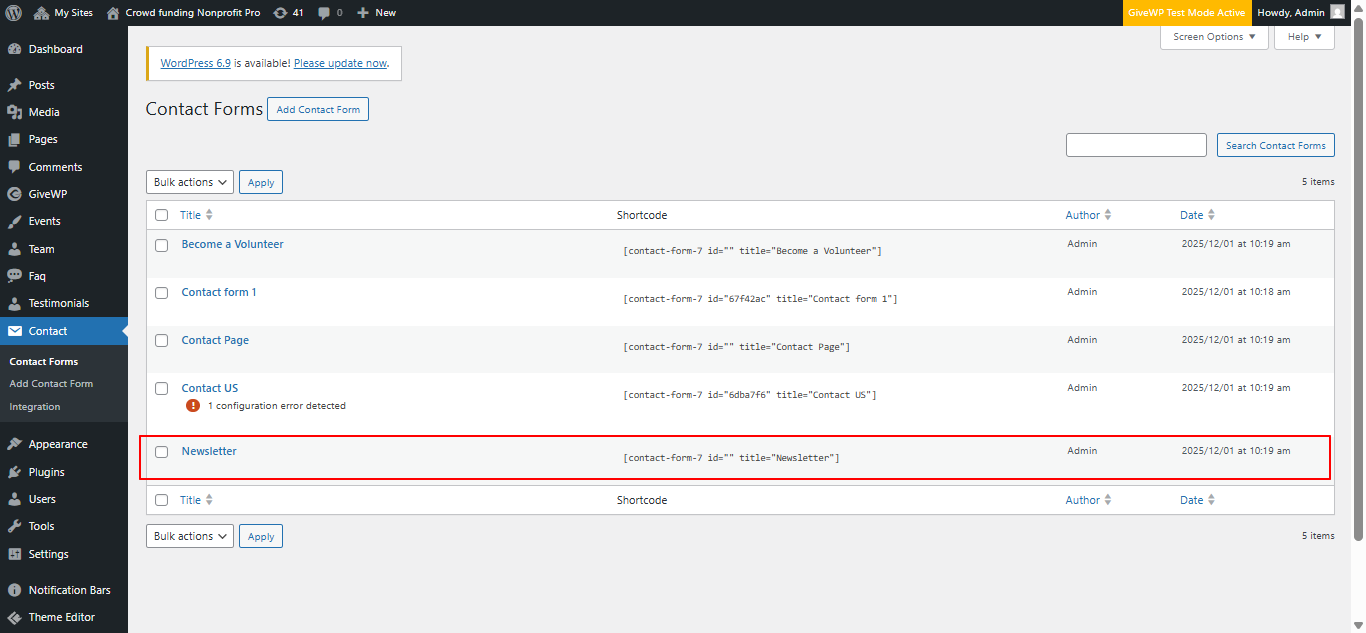
Task: Expand the Help panel
Action: click(1303, 36)
